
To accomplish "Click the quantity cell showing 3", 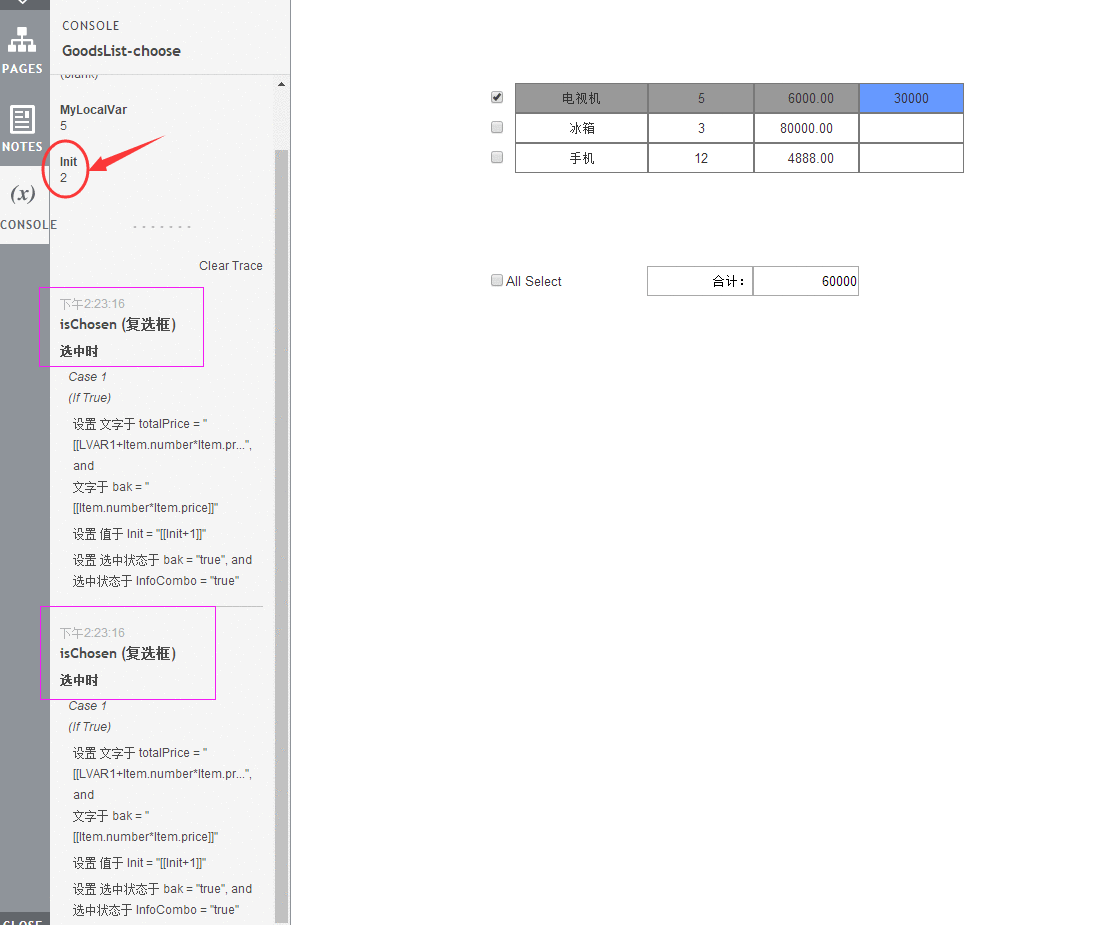I will pos(700,128).
